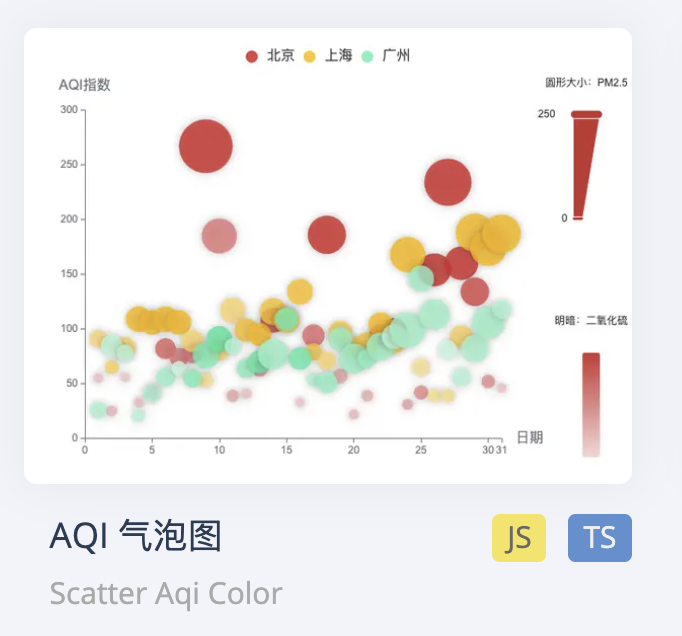Viewport: 682px width, 636px height.
Task: Click the TS badge icon
Action: [599, 538]
